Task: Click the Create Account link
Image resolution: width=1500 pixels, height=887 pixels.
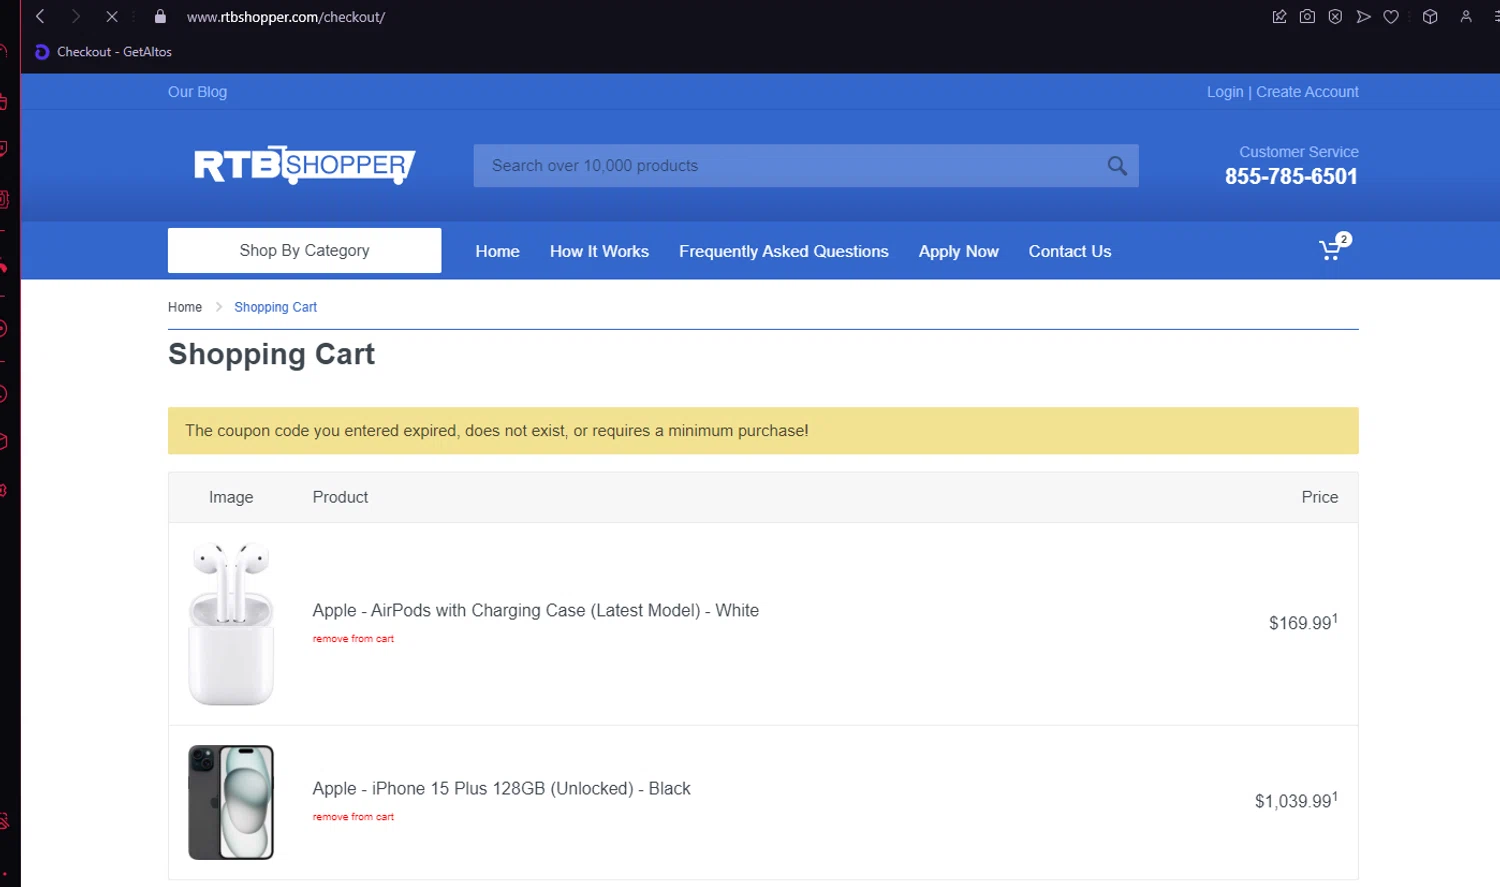Action: pyautogui.click(x=1307, y=92)
